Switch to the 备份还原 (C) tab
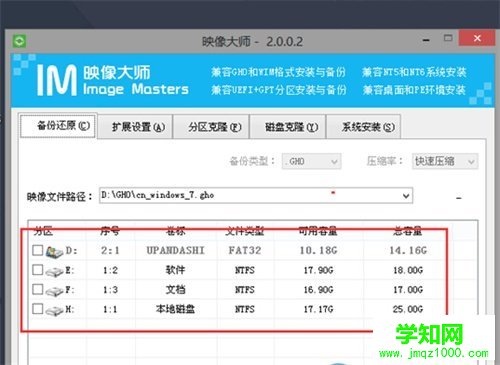 pos(59,126)
